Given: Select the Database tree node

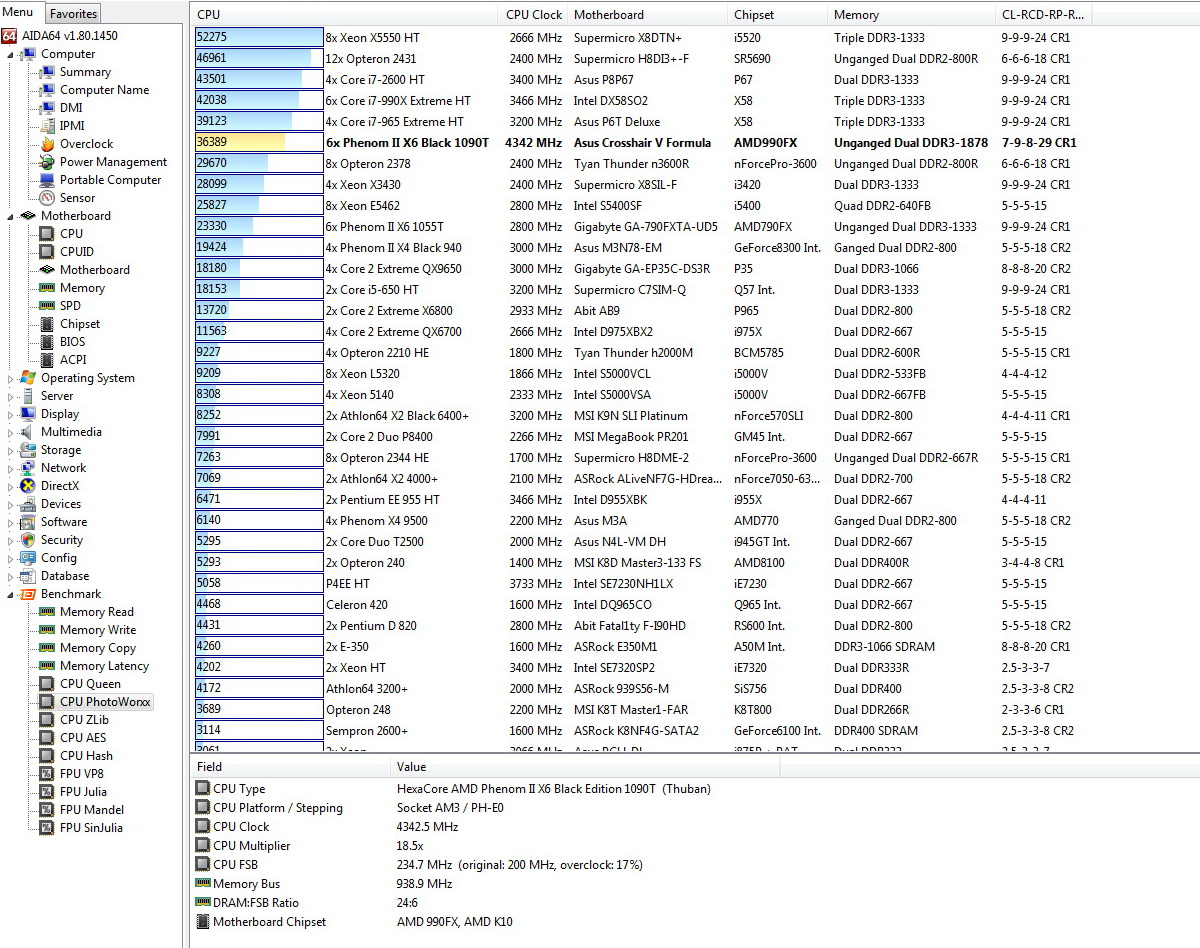Looking at the screenshot, I should (x=65, y=576).
